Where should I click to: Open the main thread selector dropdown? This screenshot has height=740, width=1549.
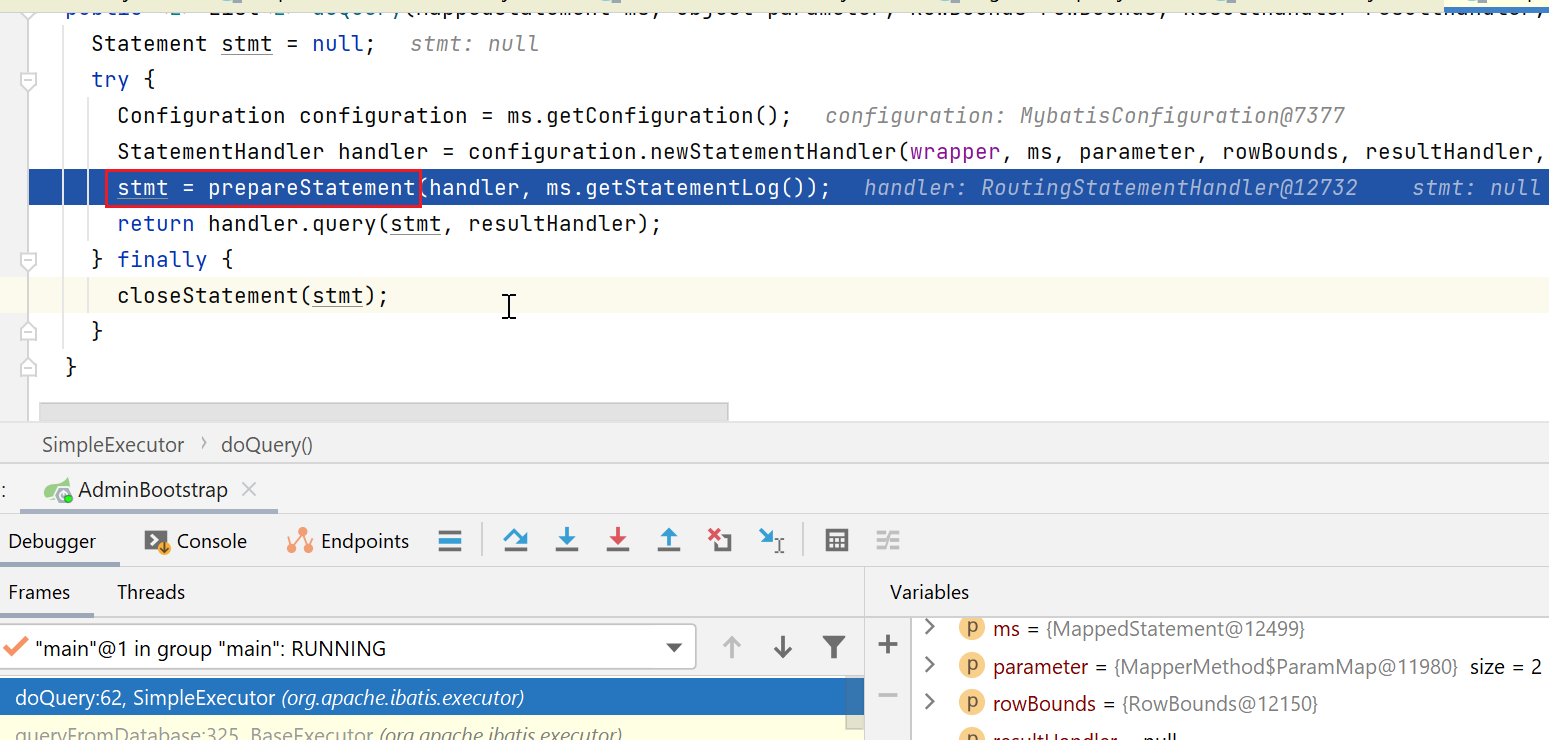(x=674, y=648)
